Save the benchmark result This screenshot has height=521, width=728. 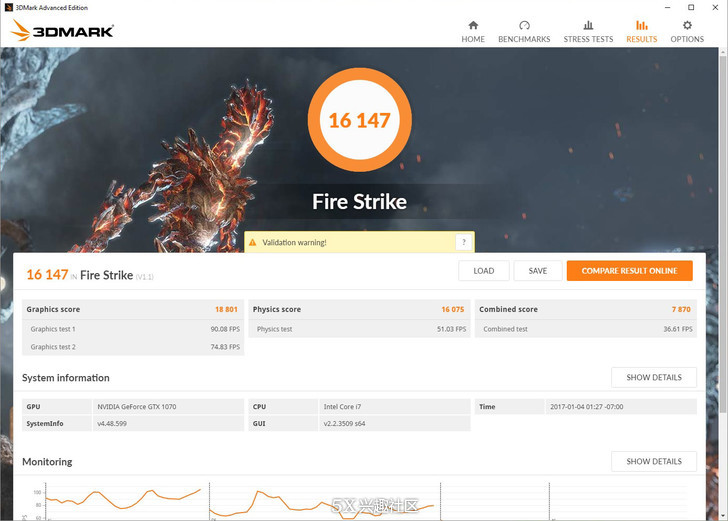tap(538, 271)
